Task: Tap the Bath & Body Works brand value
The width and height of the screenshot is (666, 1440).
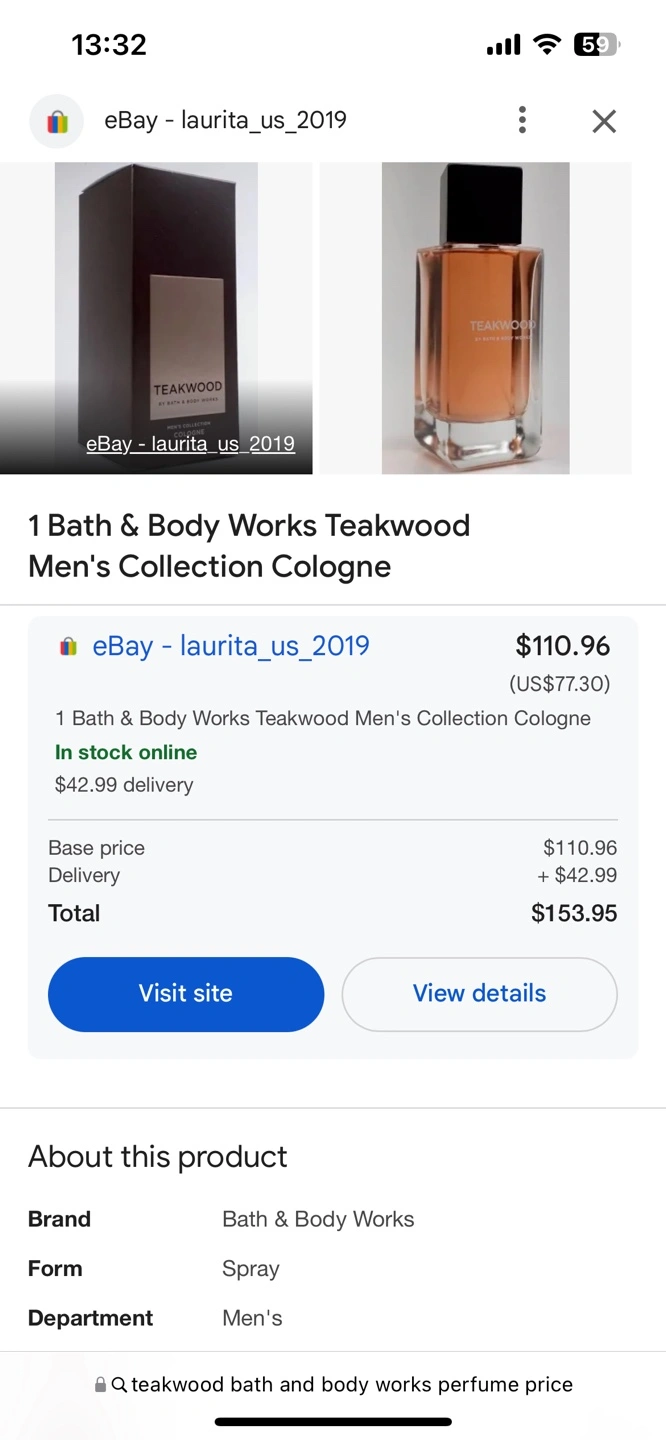Action: (318, 1219)
